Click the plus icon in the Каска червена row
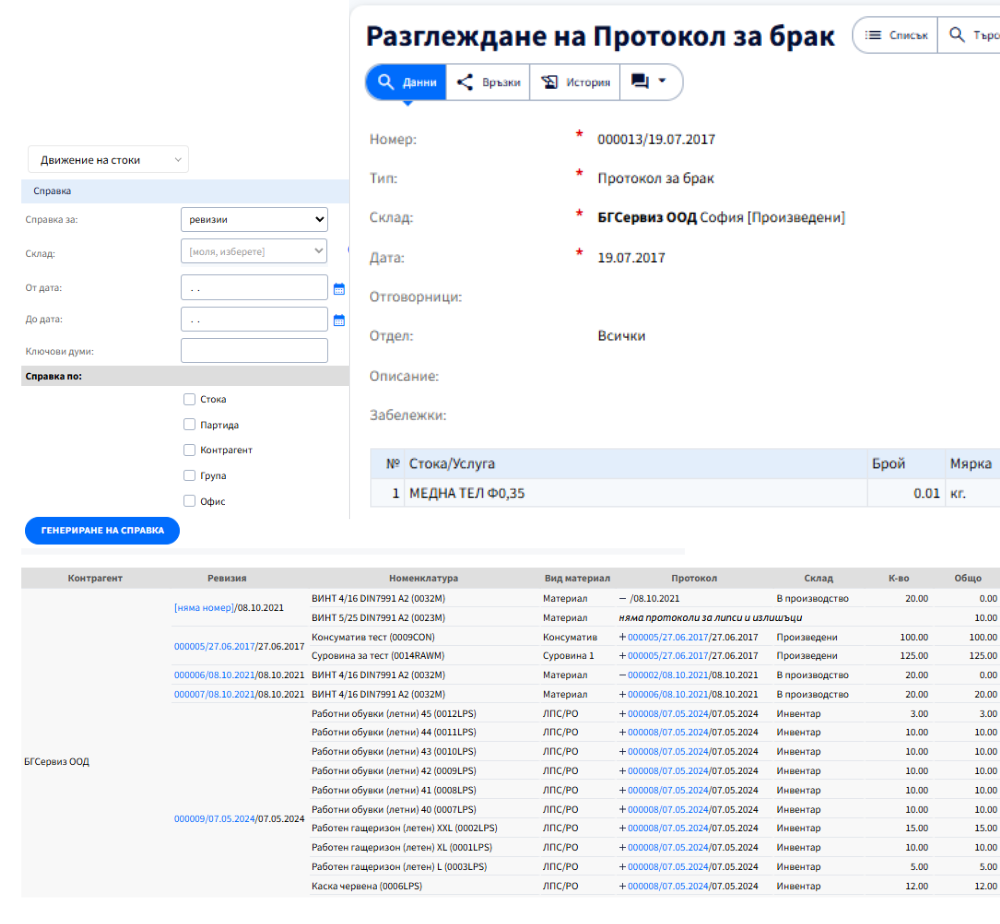The image size is (1000, 924). [622, 886]
